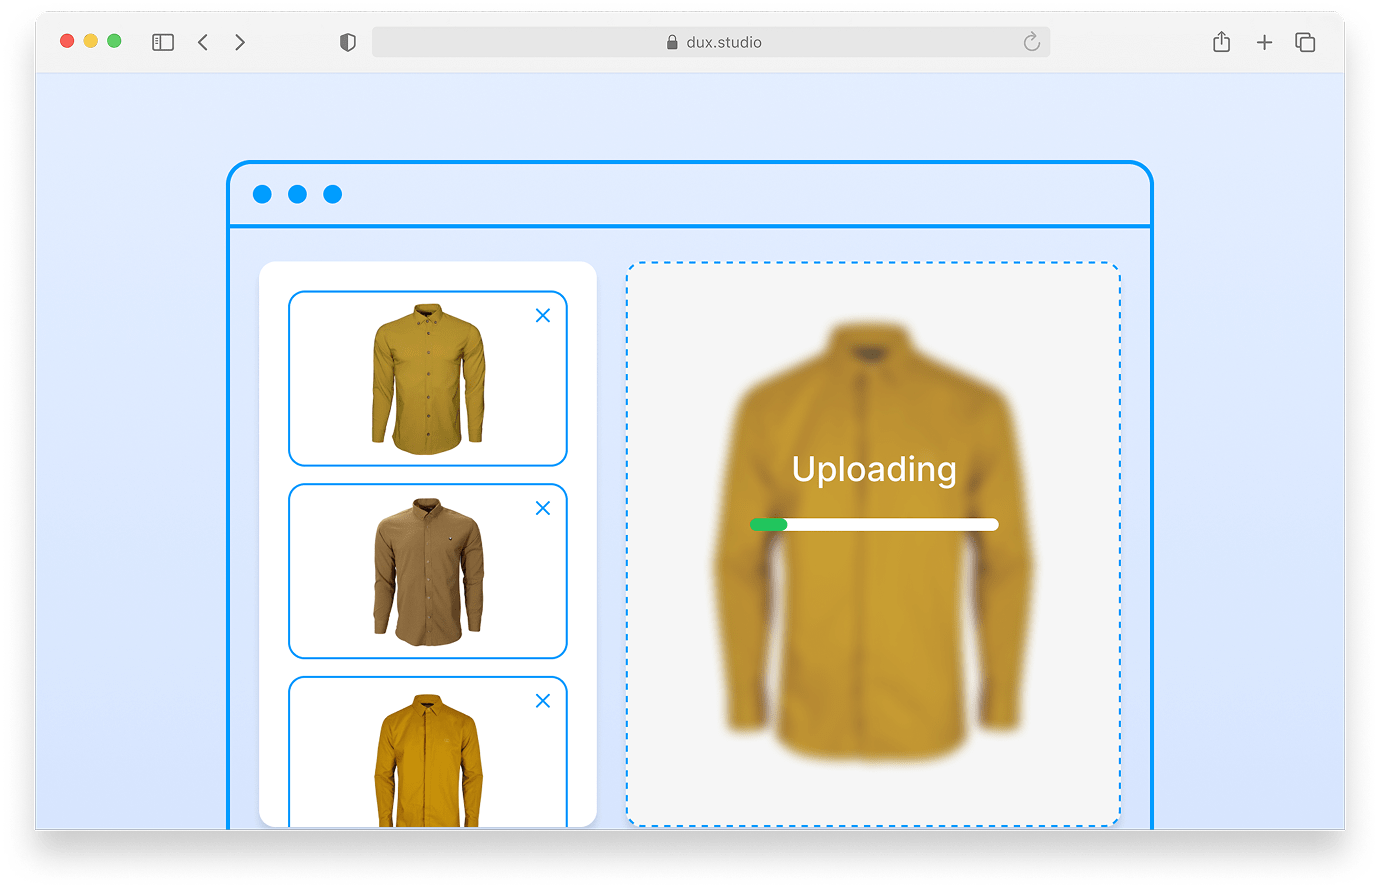The image size is (1380, 888).
Task: Go back using the back arrow
Action: pyautogui.click(x=203, y=42)
